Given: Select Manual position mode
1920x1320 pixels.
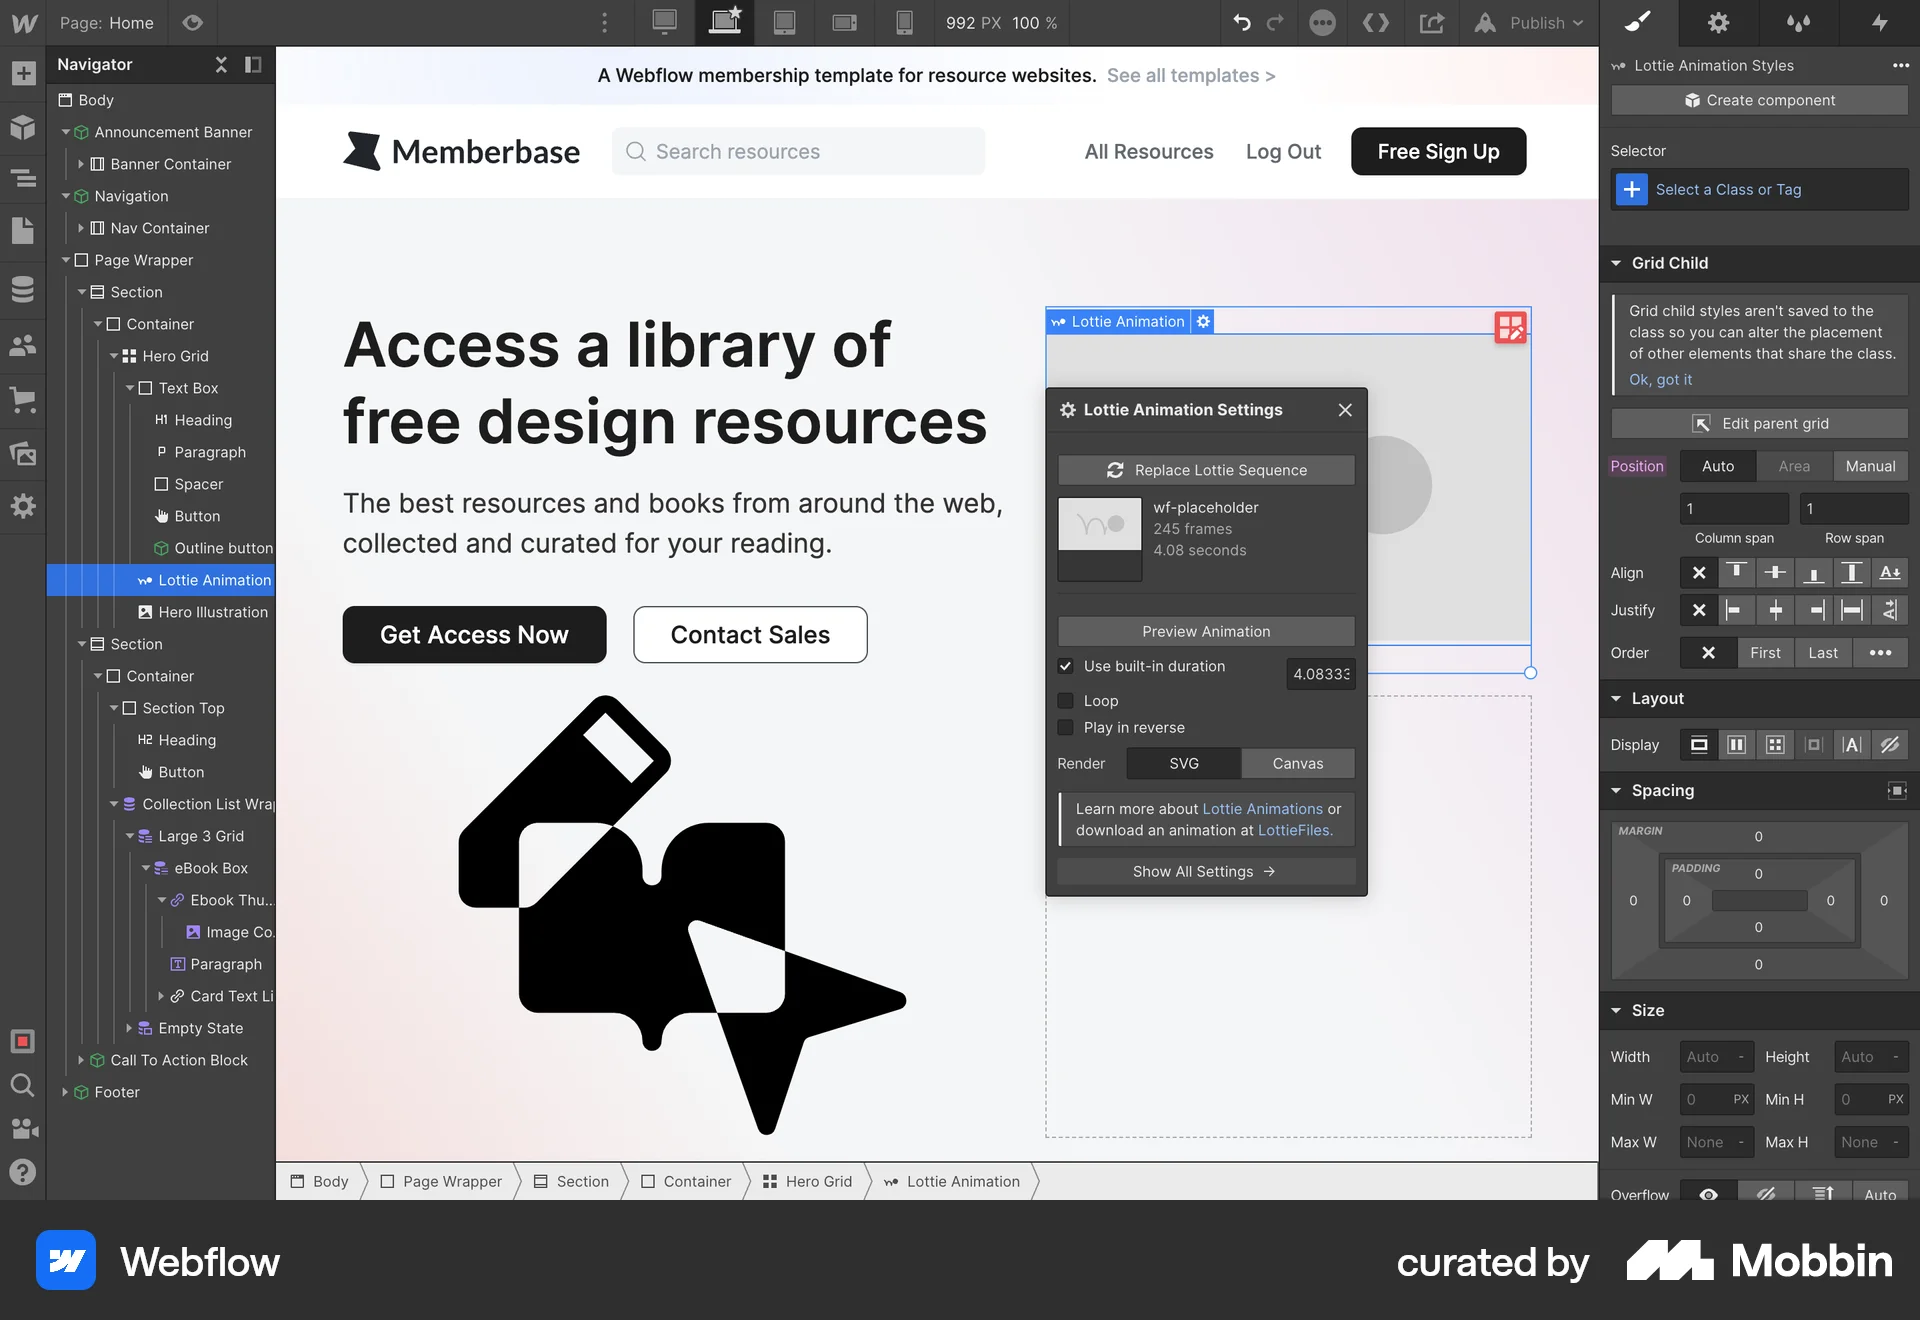Looking at the screenshot, I should tap(1871, 466).
